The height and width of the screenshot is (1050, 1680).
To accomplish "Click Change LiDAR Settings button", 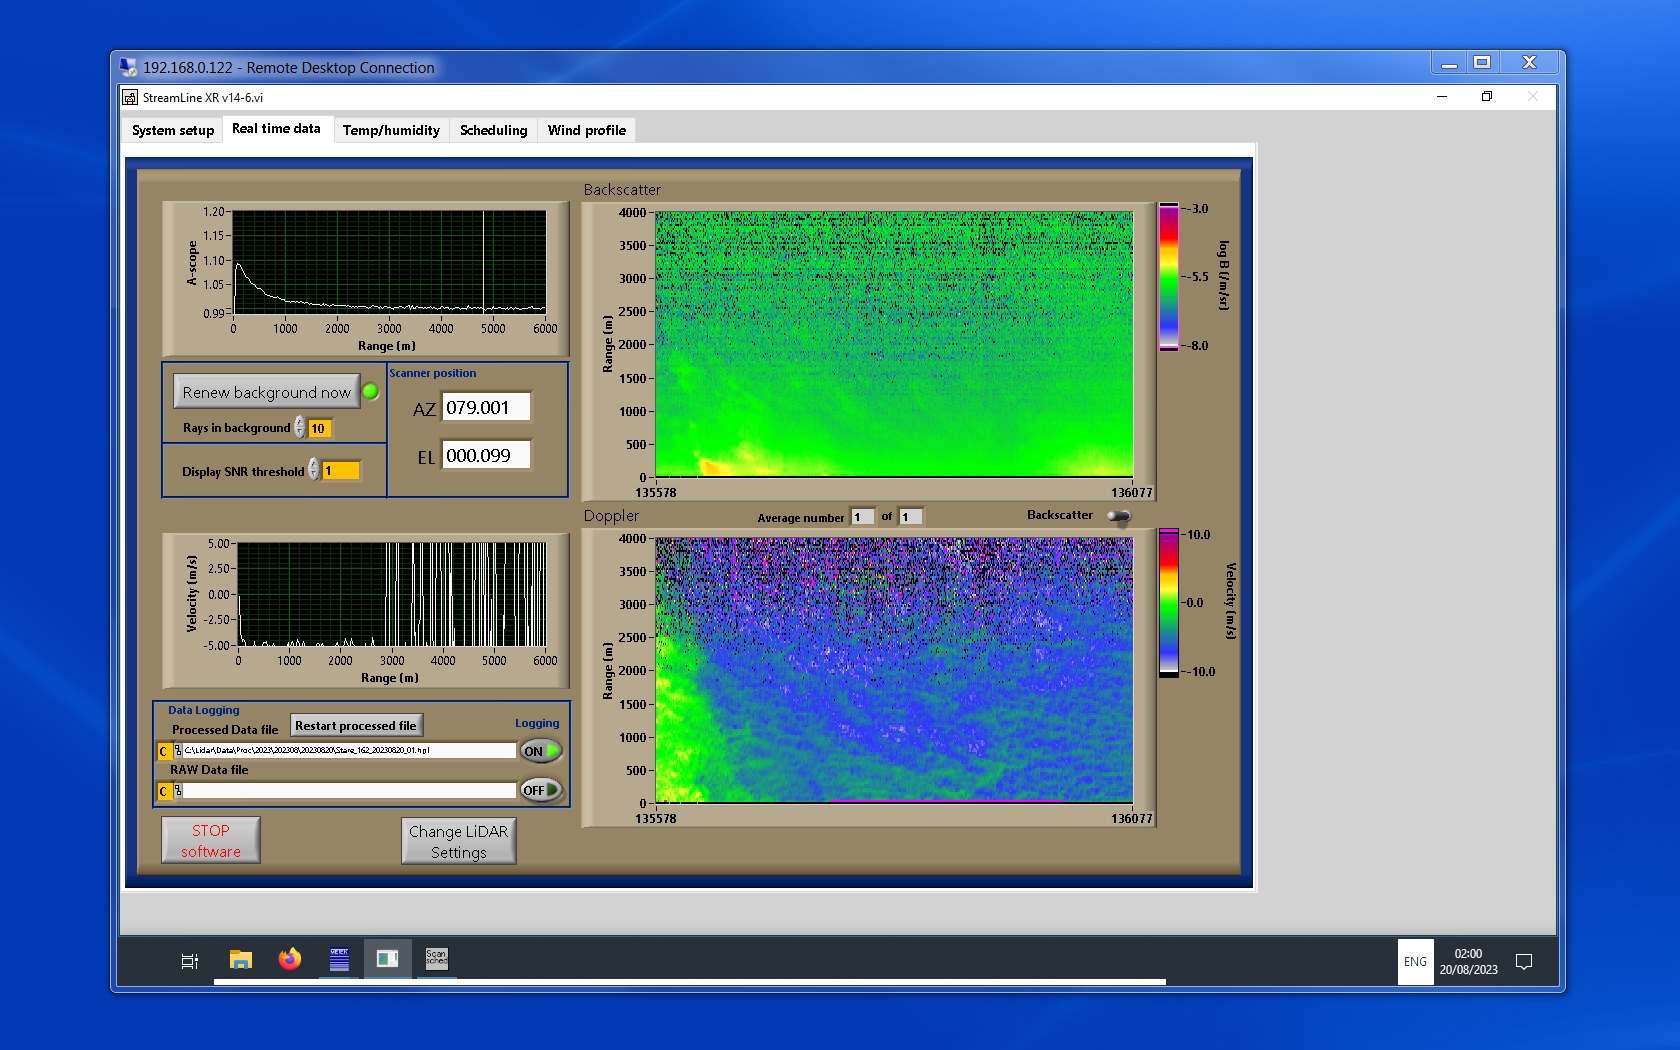I will [458, 841].
